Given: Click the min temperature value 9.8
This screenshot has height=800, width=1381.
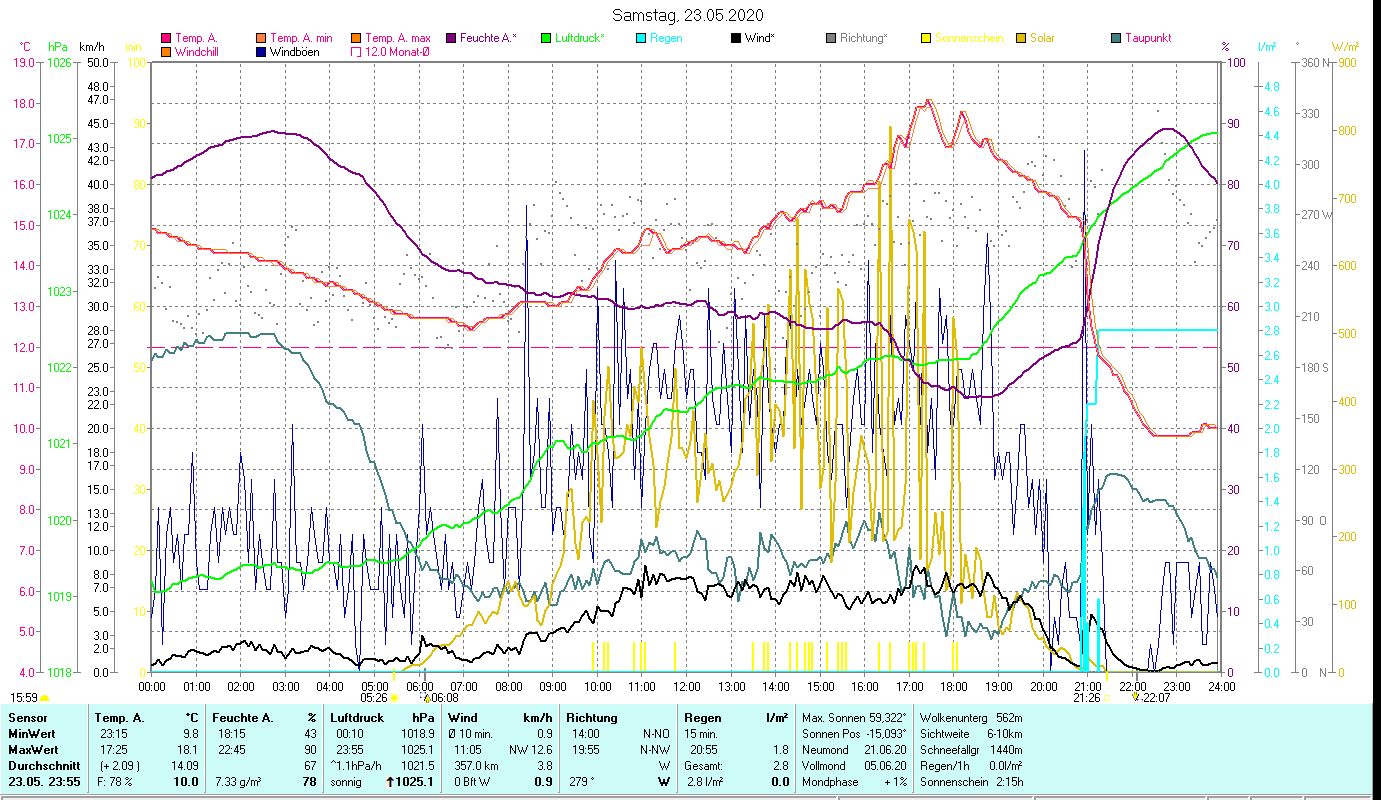Looking at the screenshot, I should [190, 734].
